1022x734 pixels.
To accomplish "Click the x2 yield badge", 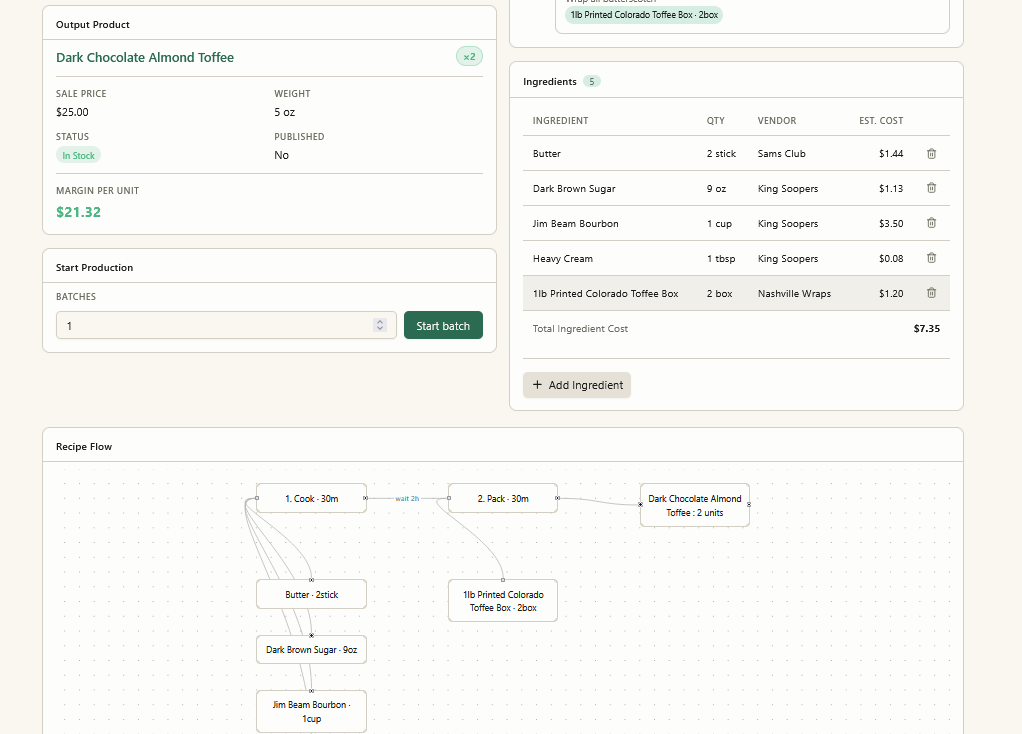I will point(469,57).
